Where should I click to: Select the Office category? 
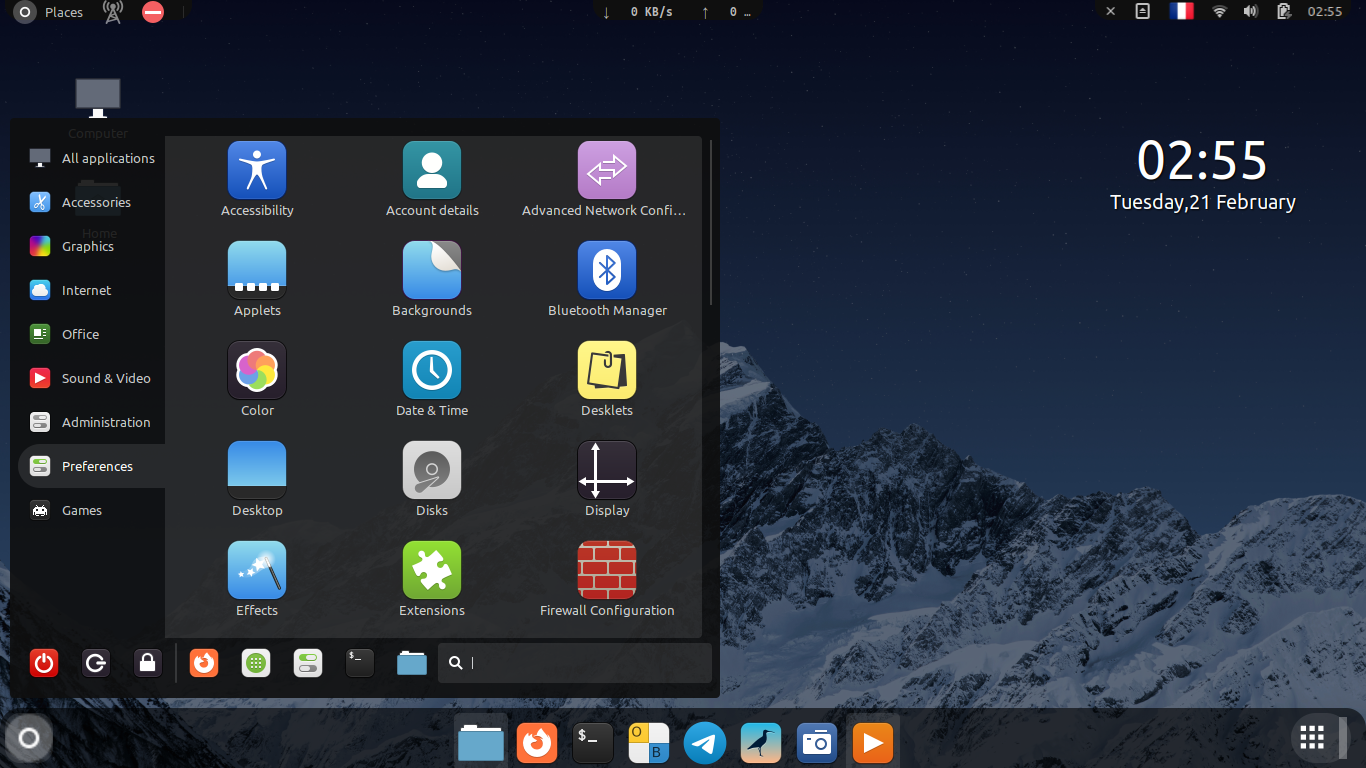coord(92,334)
